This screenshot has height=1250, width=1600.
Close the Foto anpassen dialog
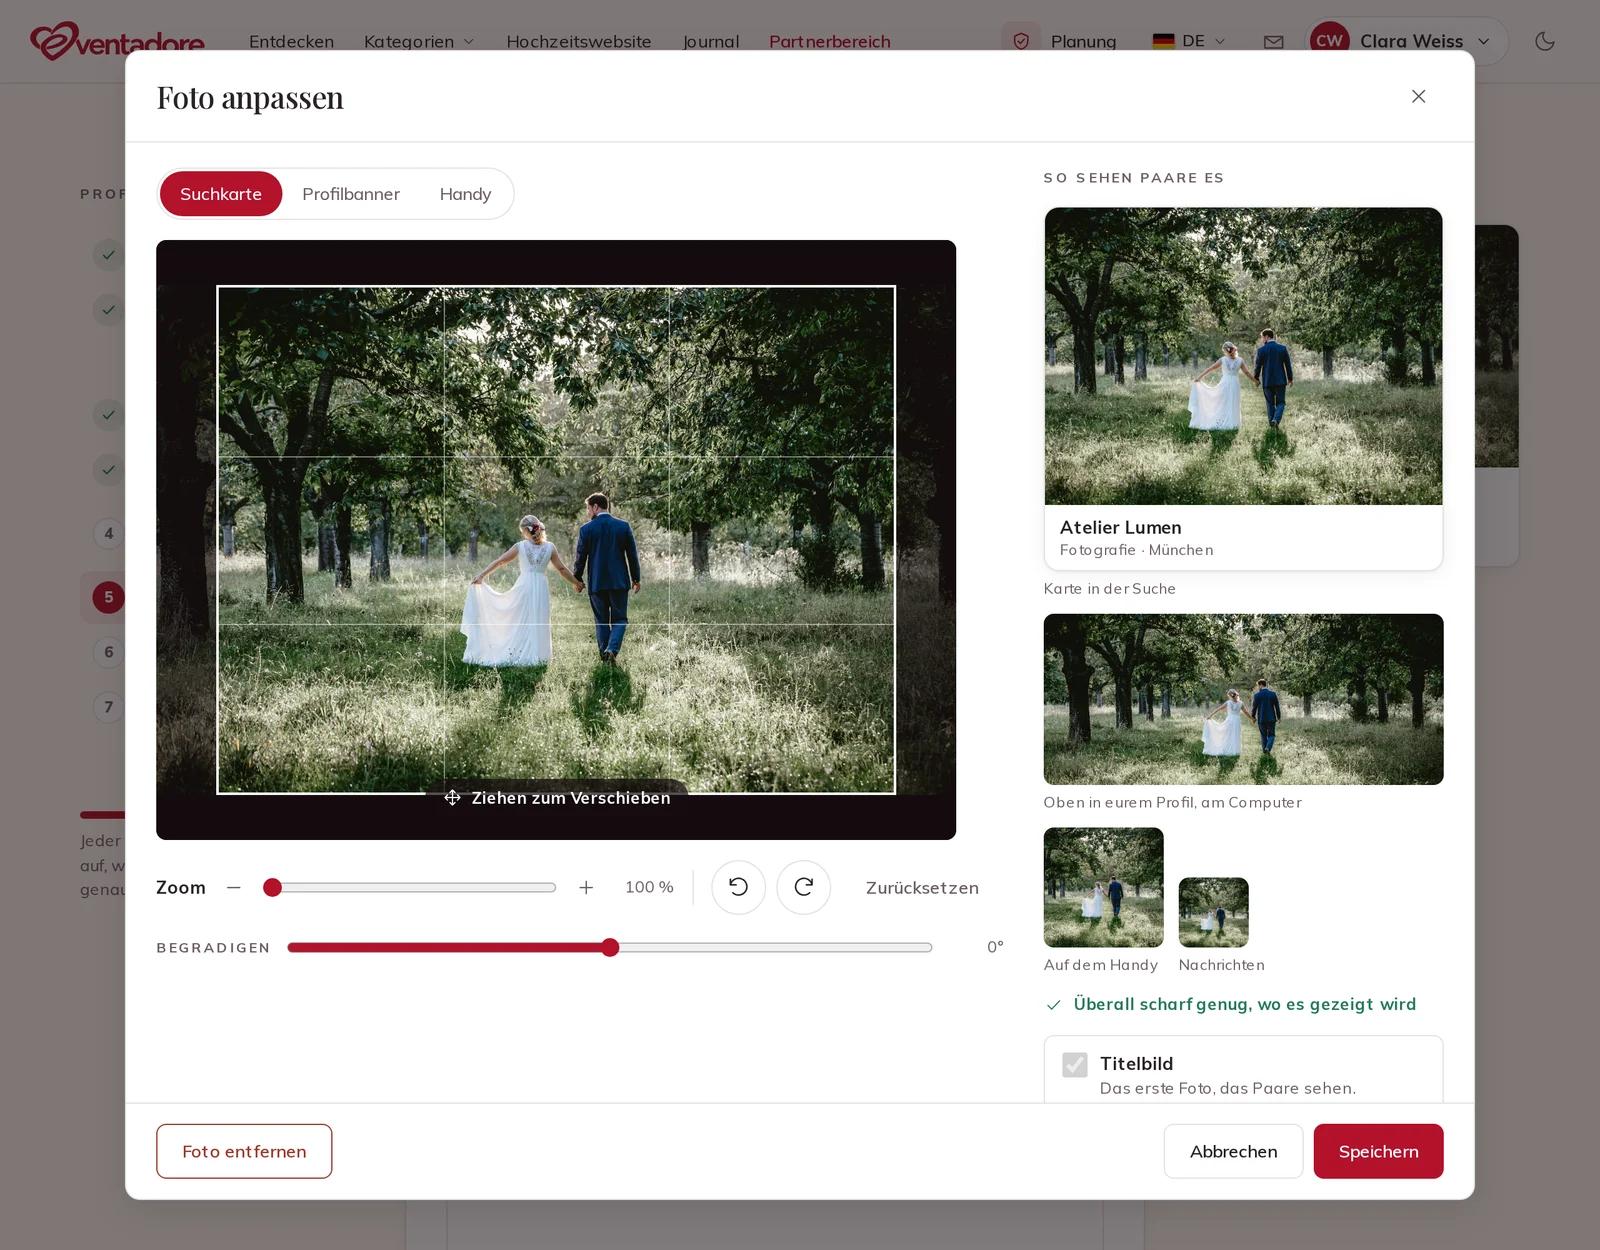(1418, 96)
